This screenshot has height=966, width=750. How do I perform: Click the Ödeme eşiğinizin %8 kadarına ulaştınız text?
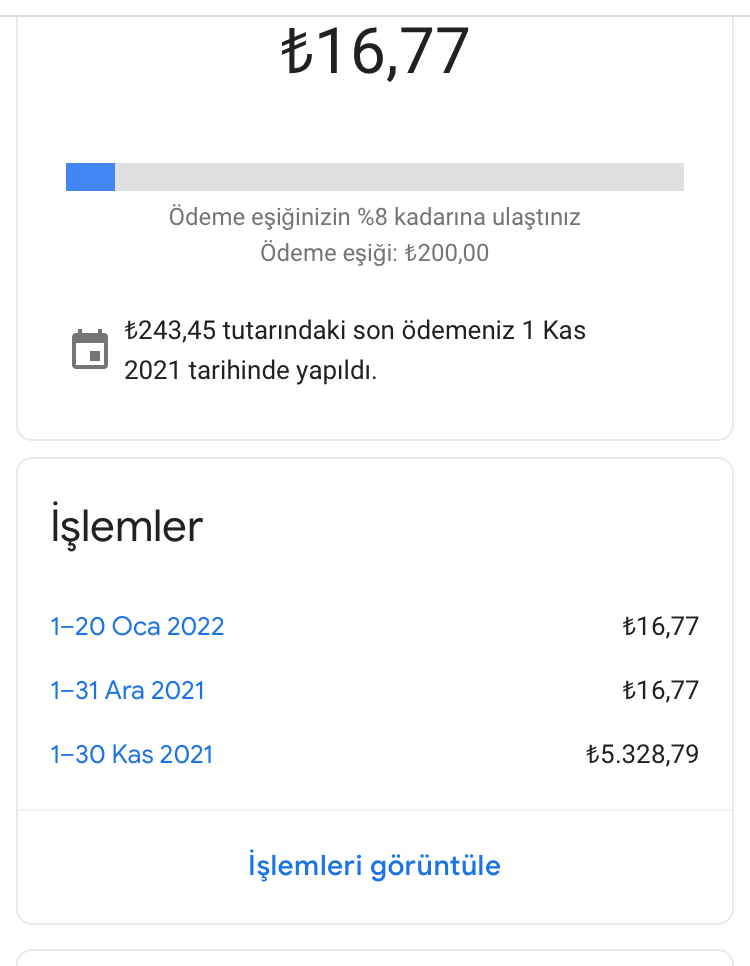[x=375, y=217]
